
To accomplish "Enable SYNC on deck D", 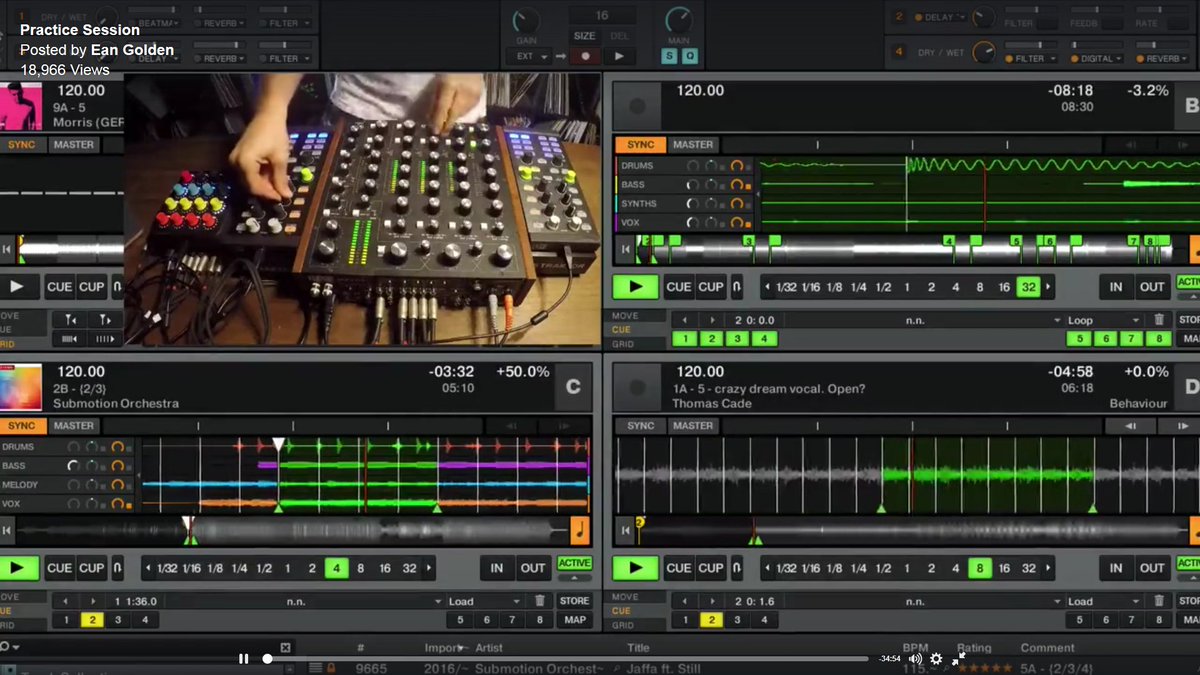I will point(640,426).
